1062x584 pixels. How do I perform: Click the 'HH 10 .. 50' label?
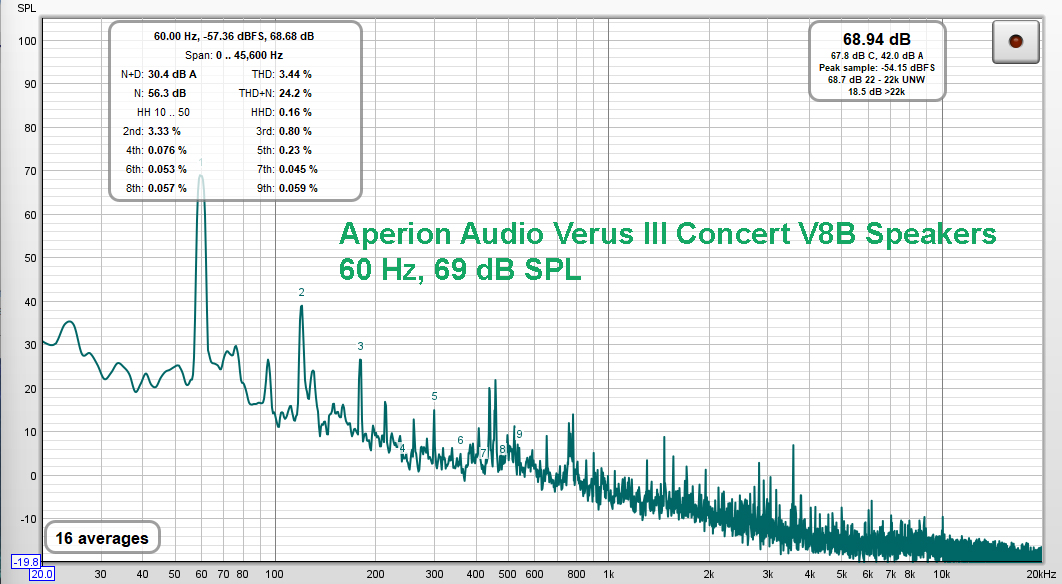pyautogui.click(x=163, y=112)
